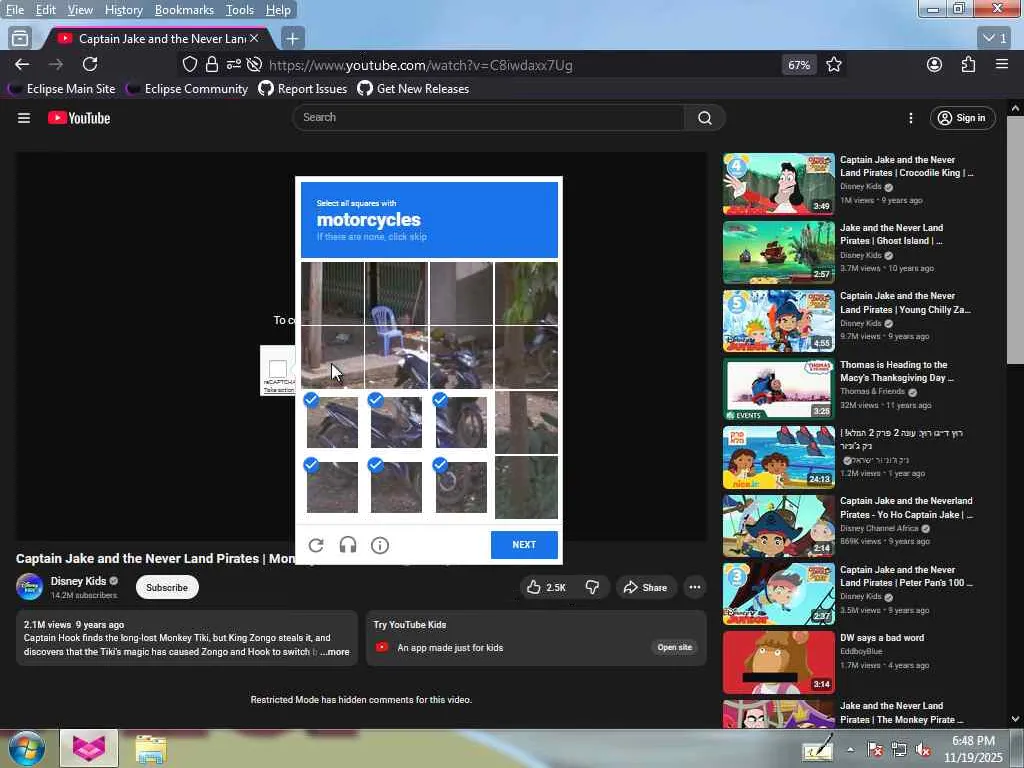
Task: Click the page vertical scrollbar thumb
Action: click(x=1015, y=240)
